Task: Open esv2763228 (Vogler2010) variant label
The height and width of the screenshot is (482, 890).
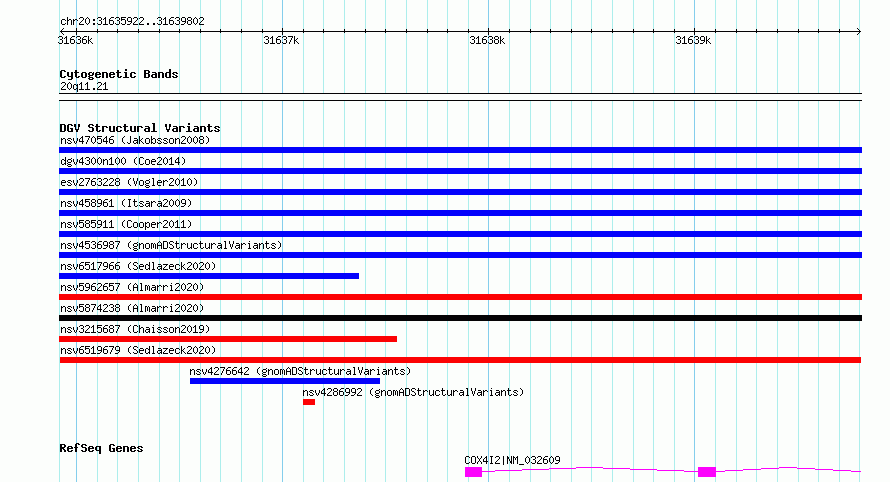Action: 129,182
